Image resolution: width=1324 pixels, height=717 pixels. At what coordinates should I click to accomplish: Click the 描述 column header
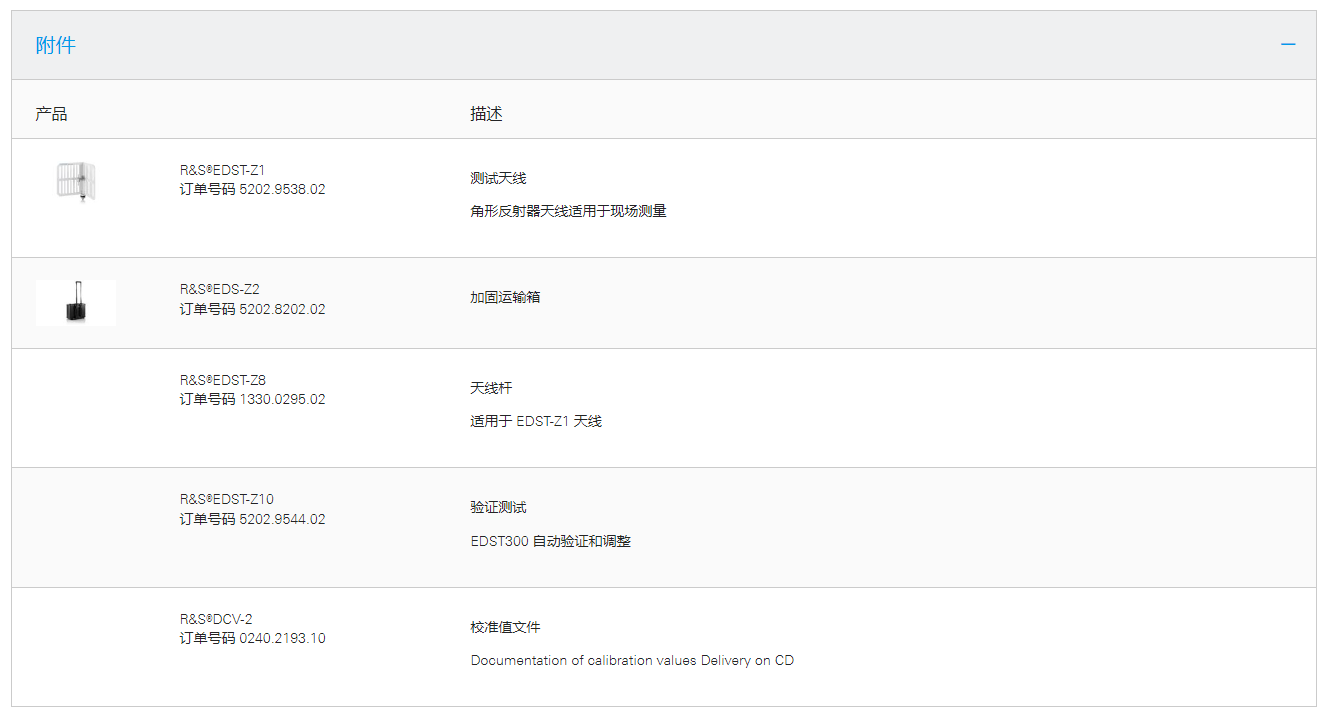click(486, 114)
